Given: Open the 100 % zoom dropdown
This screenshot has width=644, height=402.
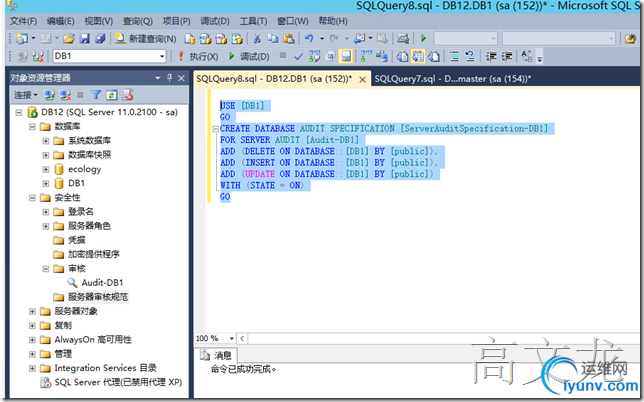Looking at the screenshot, I should point(232,338).
